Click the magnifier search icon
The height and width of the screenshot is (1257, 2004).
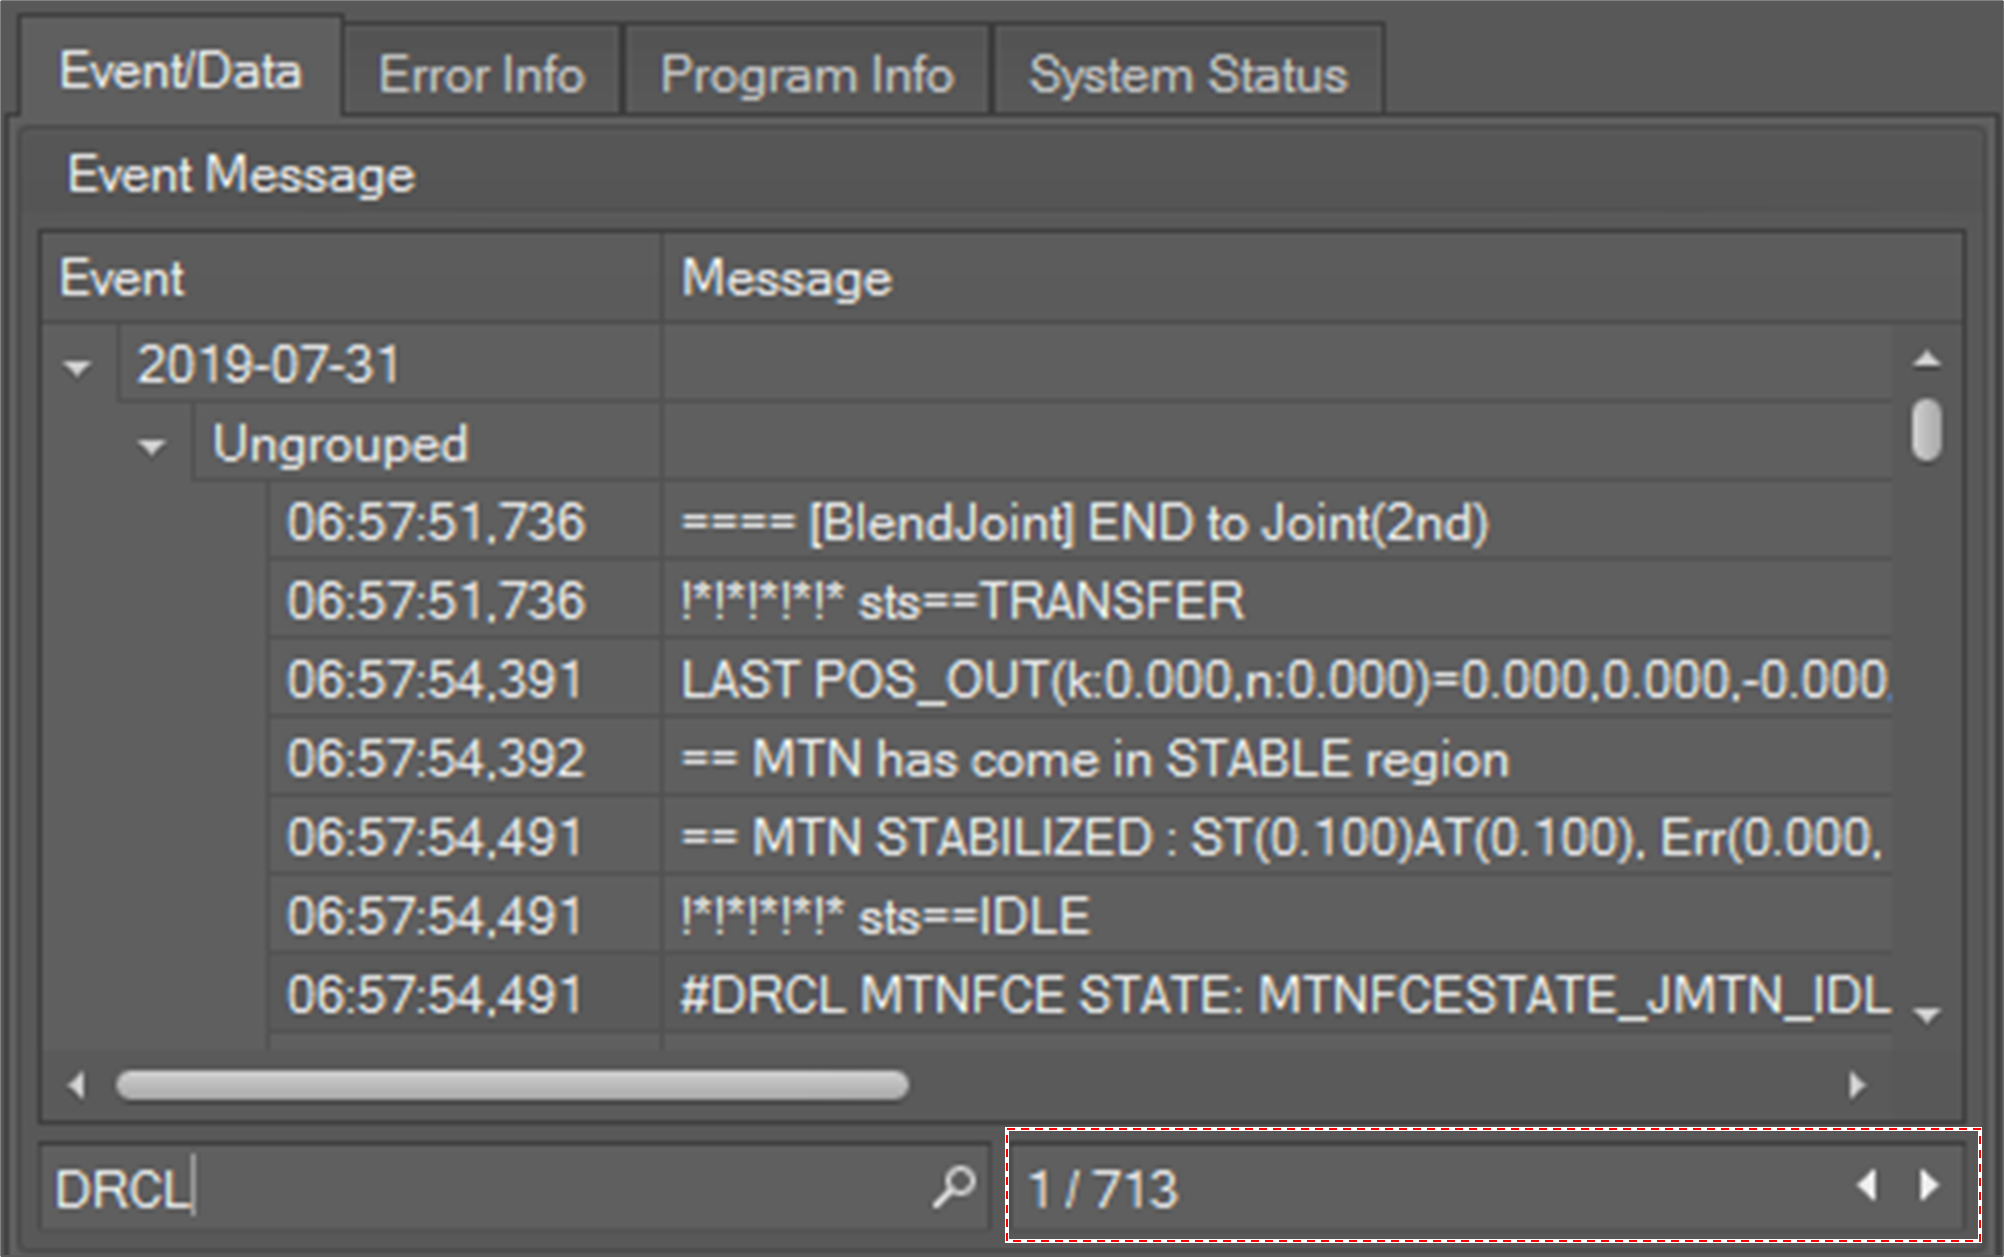954,1187
